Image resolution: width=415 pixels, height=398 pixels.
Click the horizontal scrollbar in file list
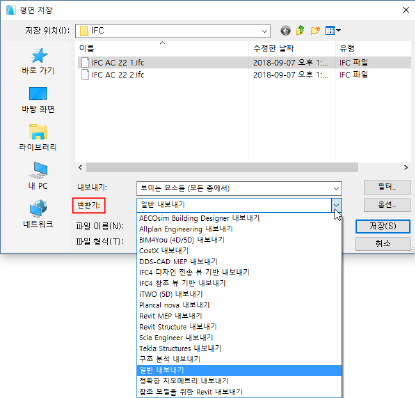(x=222, y=167)
